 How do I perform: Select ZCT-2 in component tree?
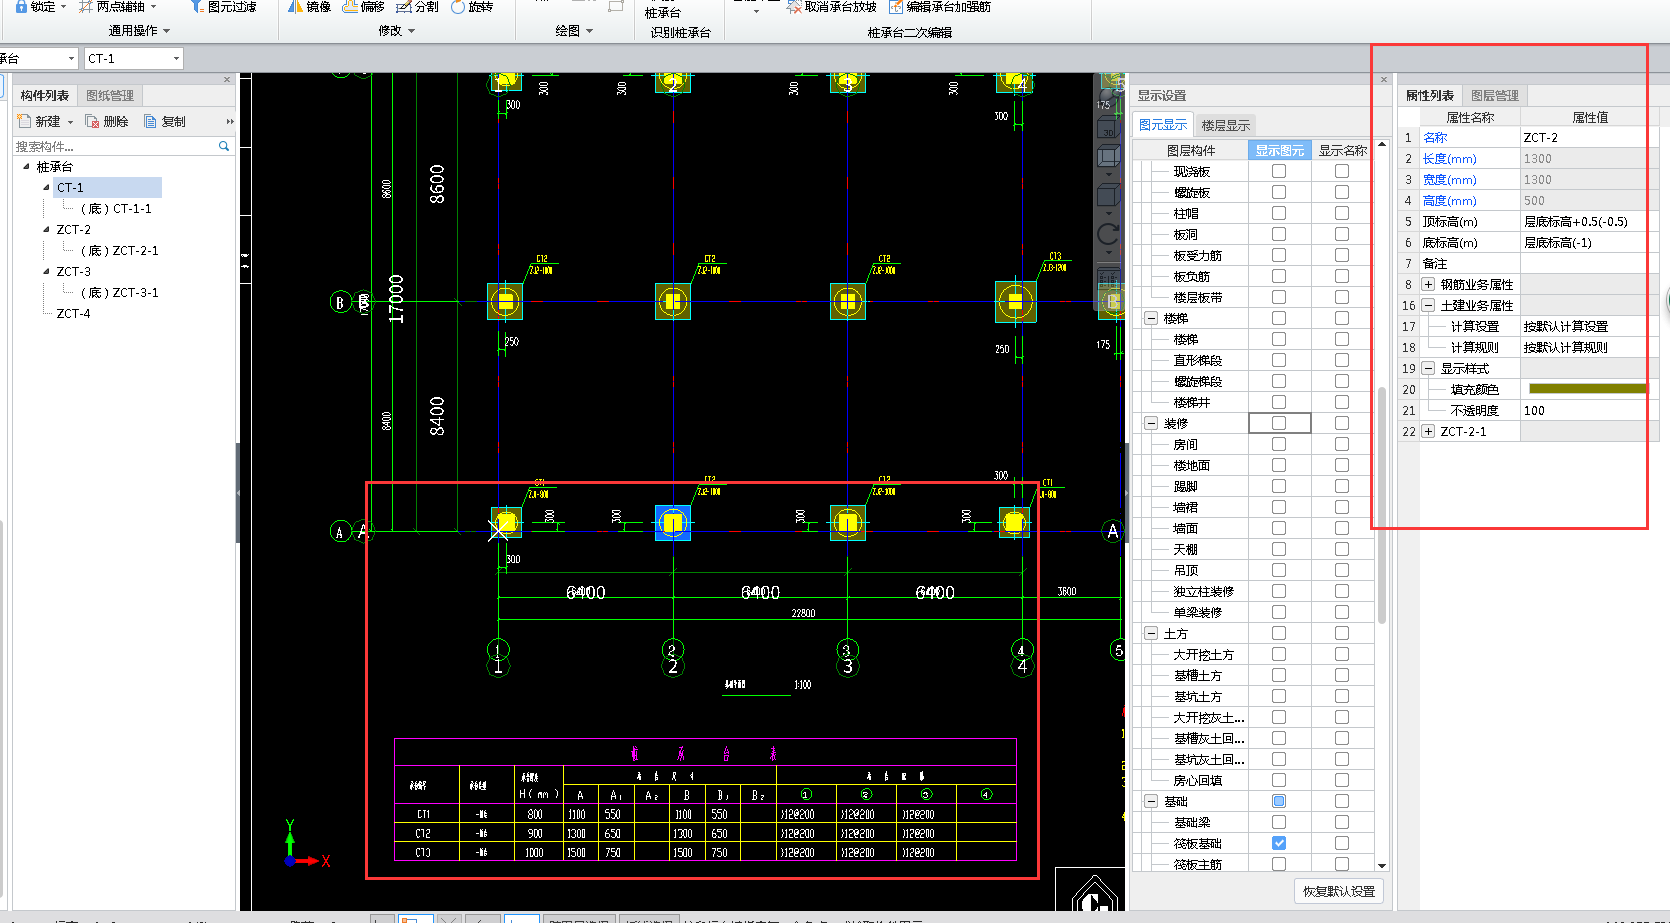tap(73, 229)
